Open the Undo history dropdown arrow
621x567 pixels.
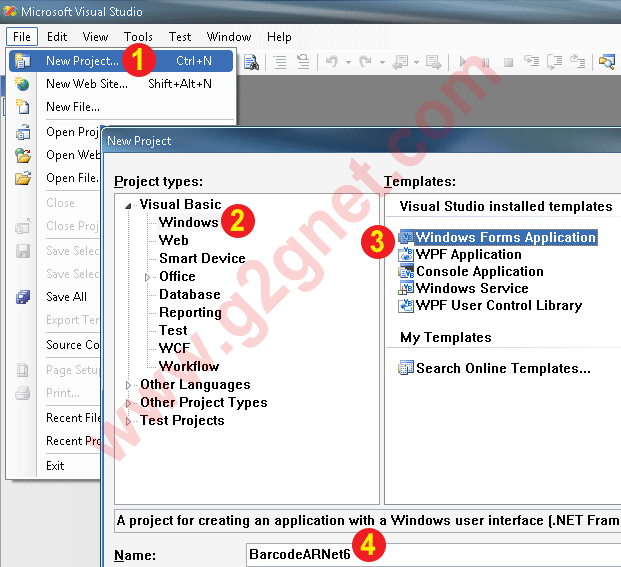tap(348, 62)
